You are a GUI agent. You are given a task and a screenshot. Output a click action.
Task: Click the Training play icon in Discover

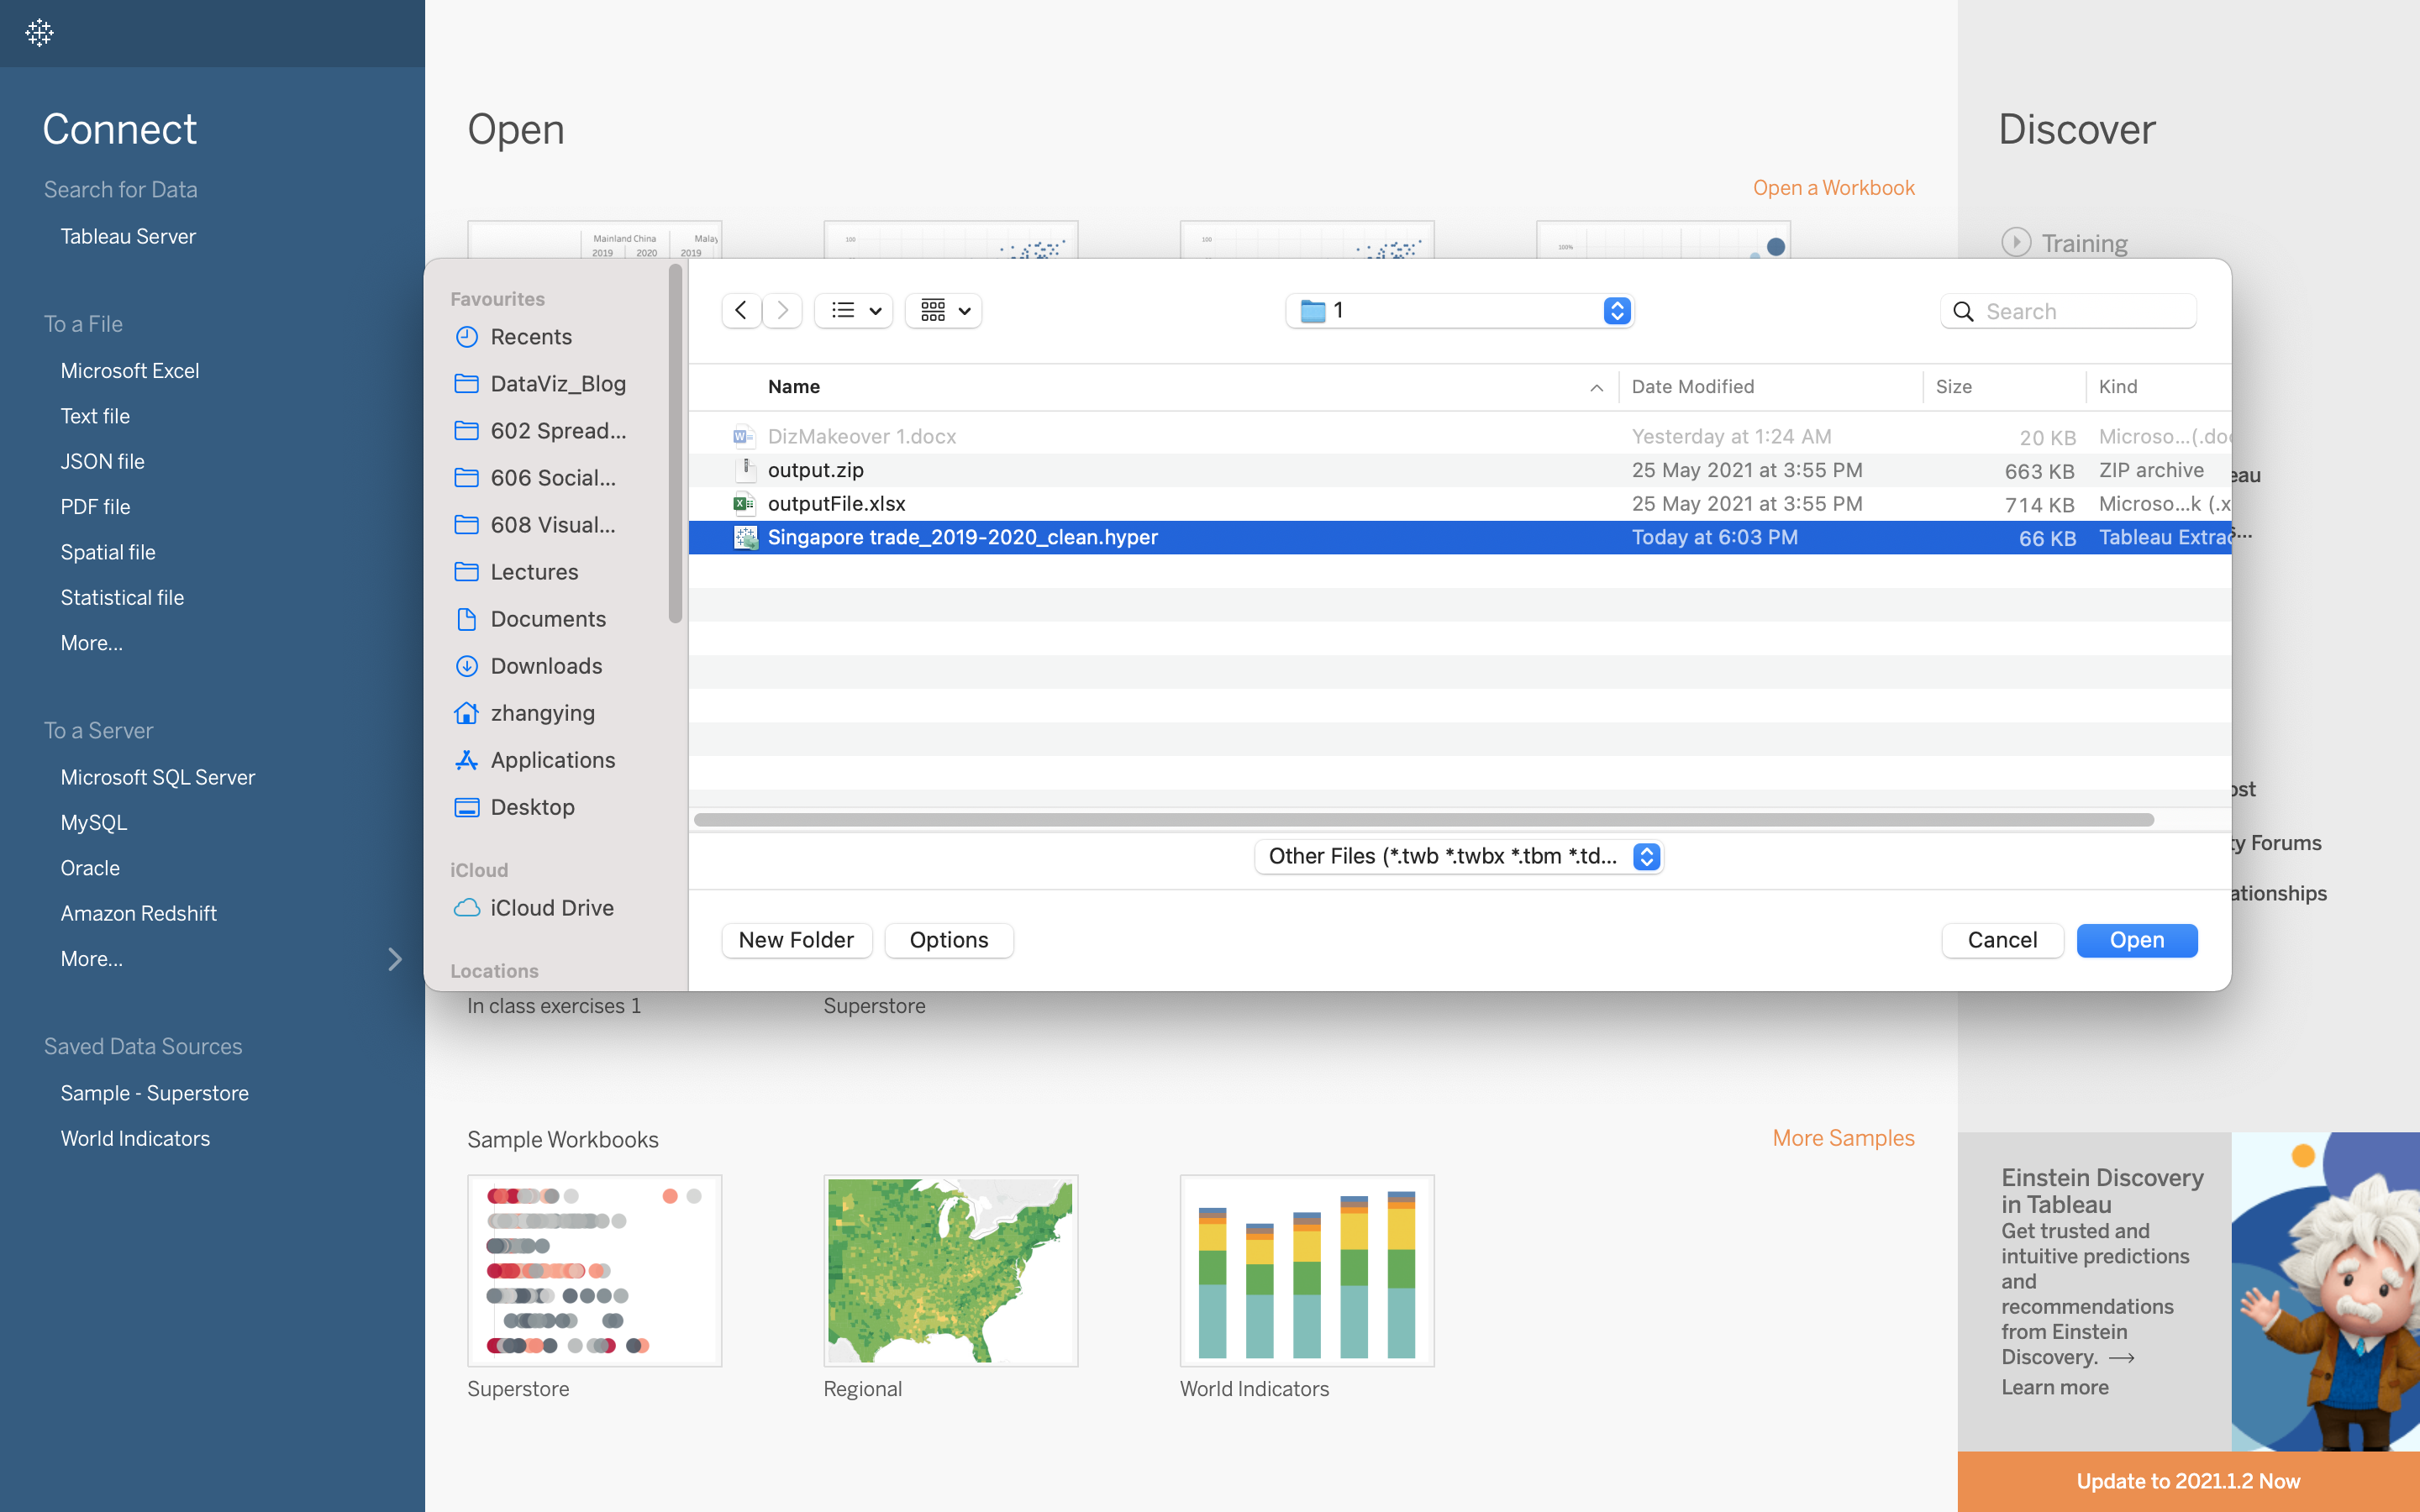click(2015, 243)
